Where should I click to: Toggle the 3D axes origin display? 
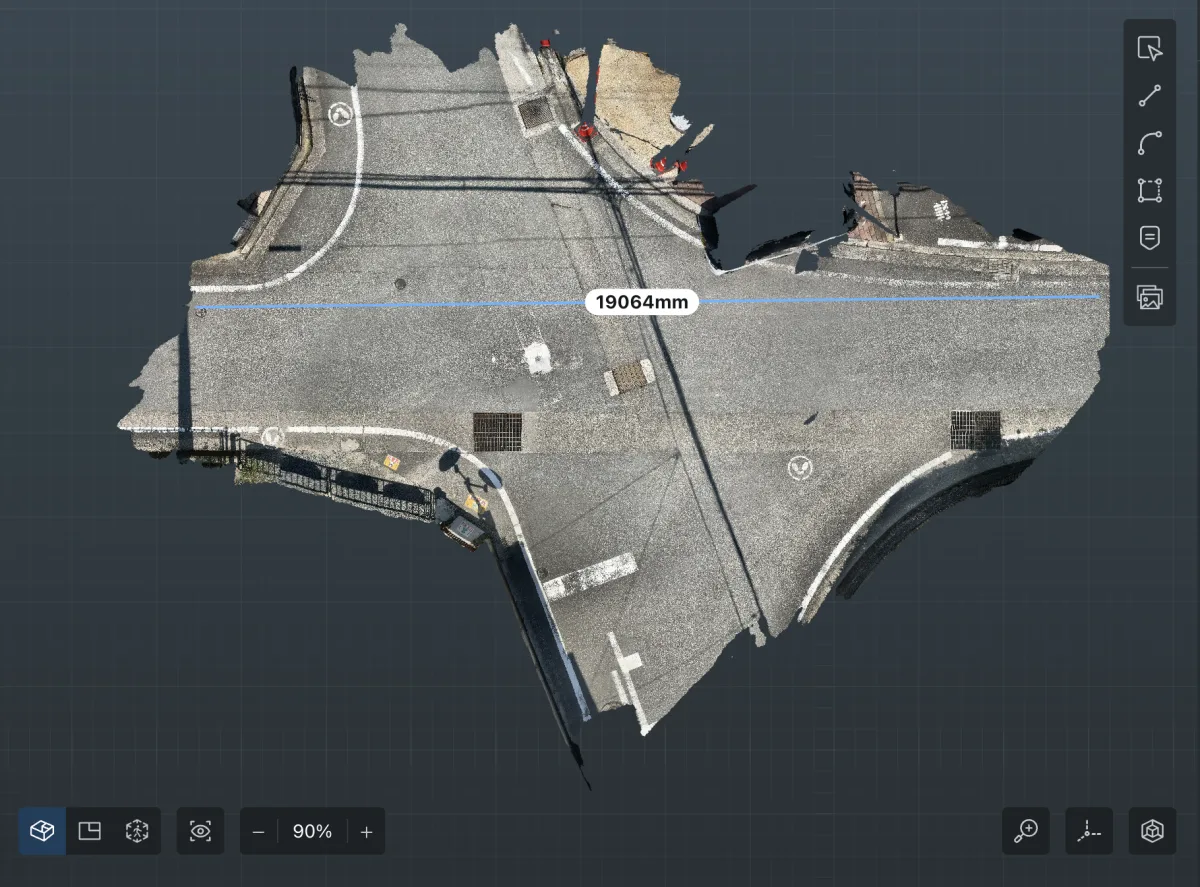click(x=1090, y=831)
